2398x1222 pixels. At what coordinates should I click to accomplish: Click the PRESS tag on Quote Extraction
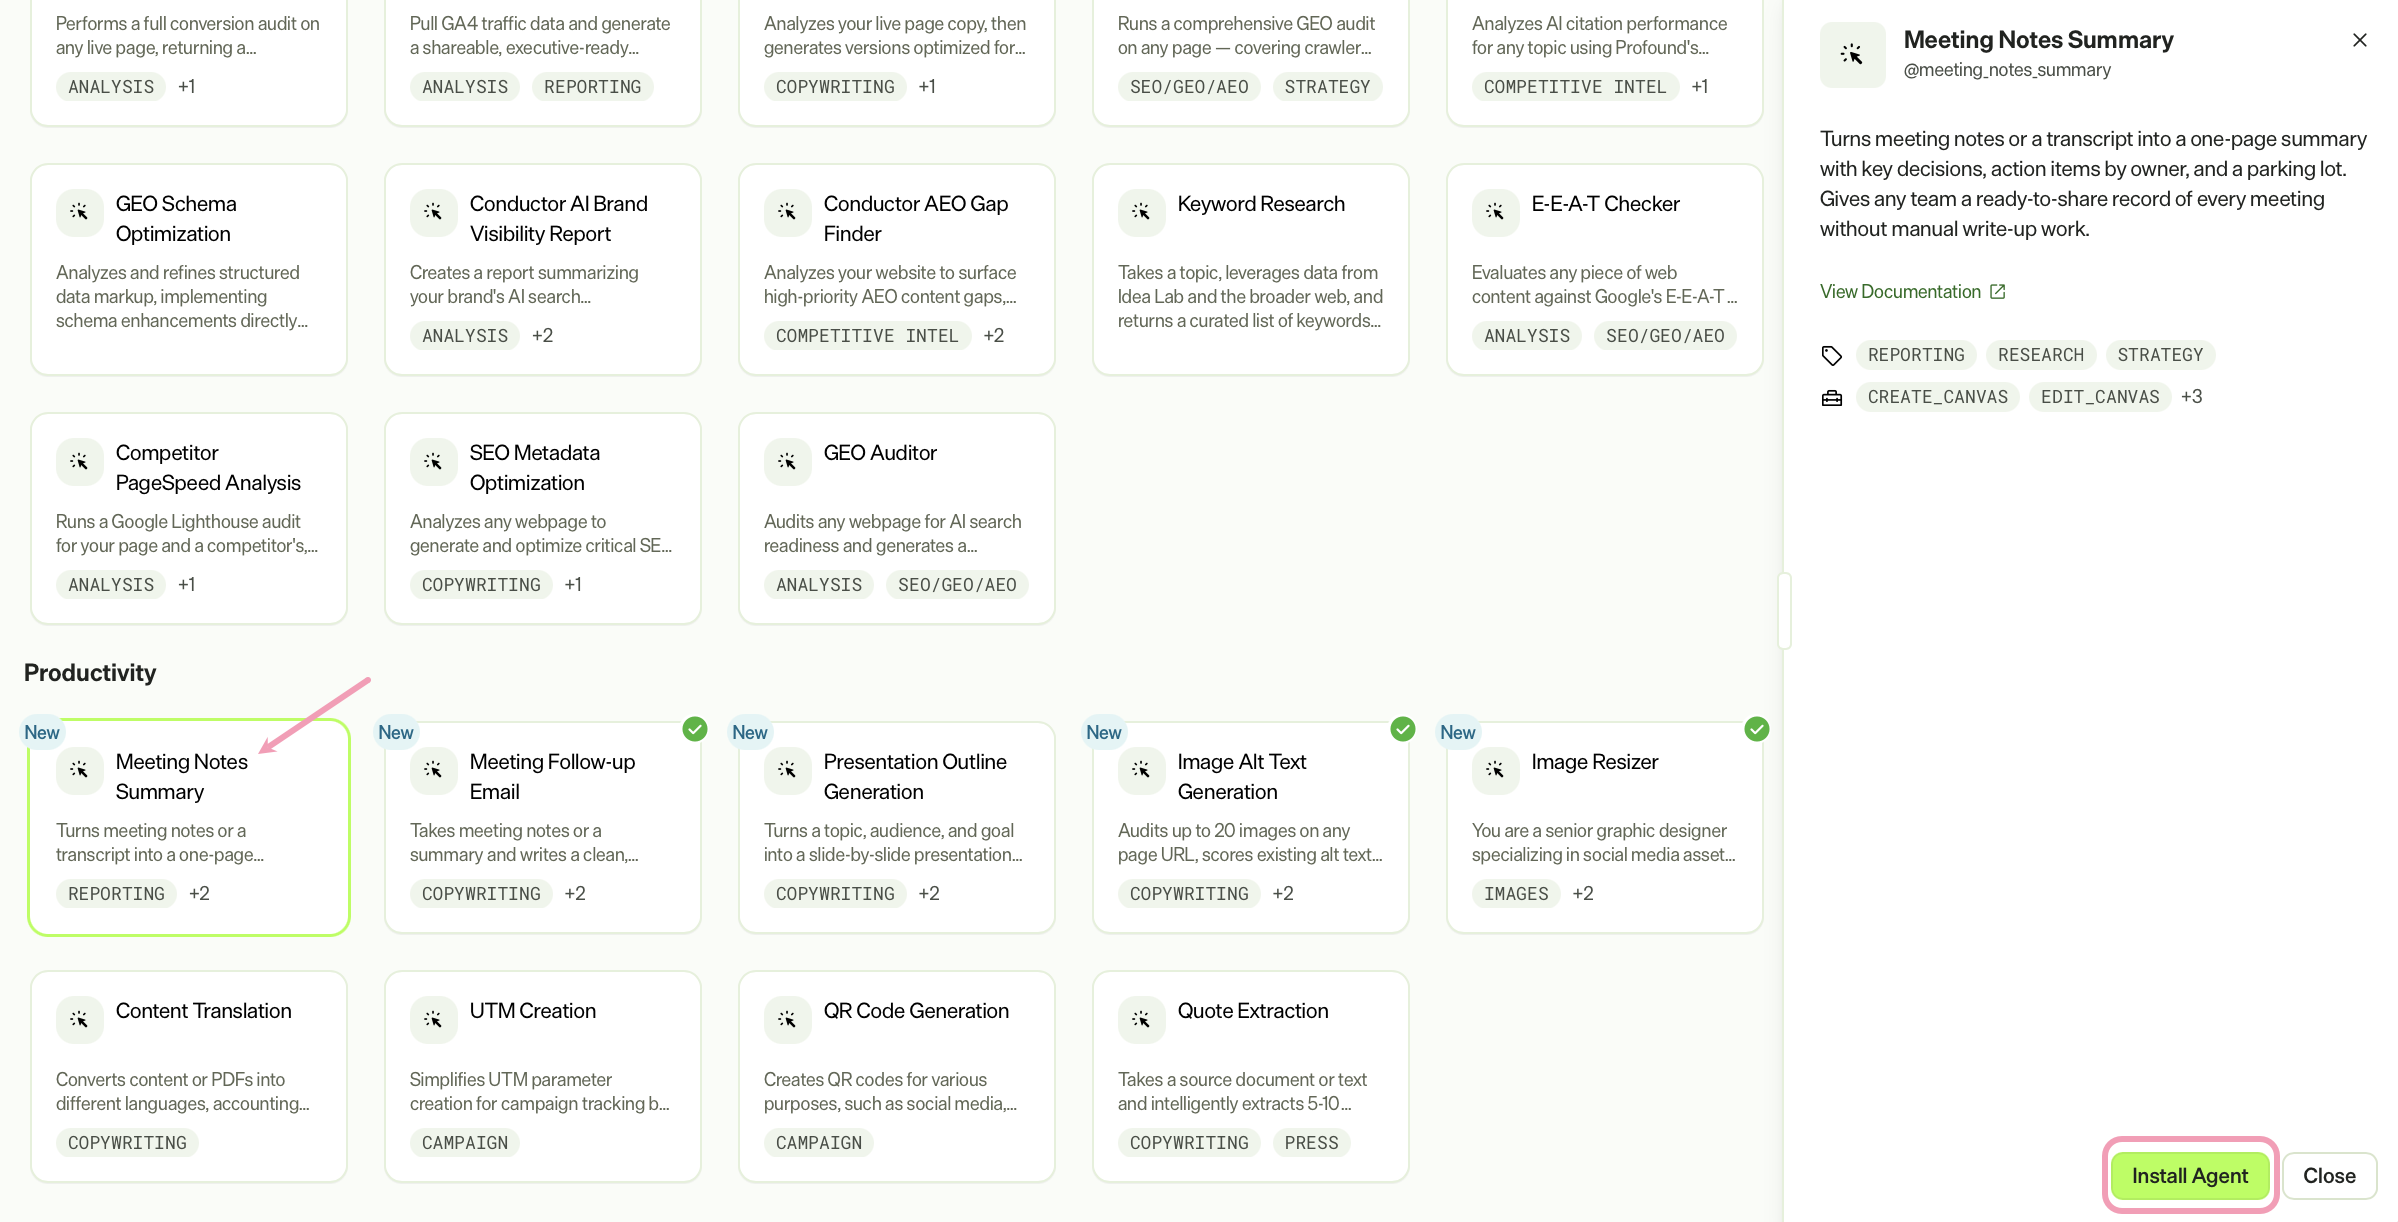coord(1311,1143)
